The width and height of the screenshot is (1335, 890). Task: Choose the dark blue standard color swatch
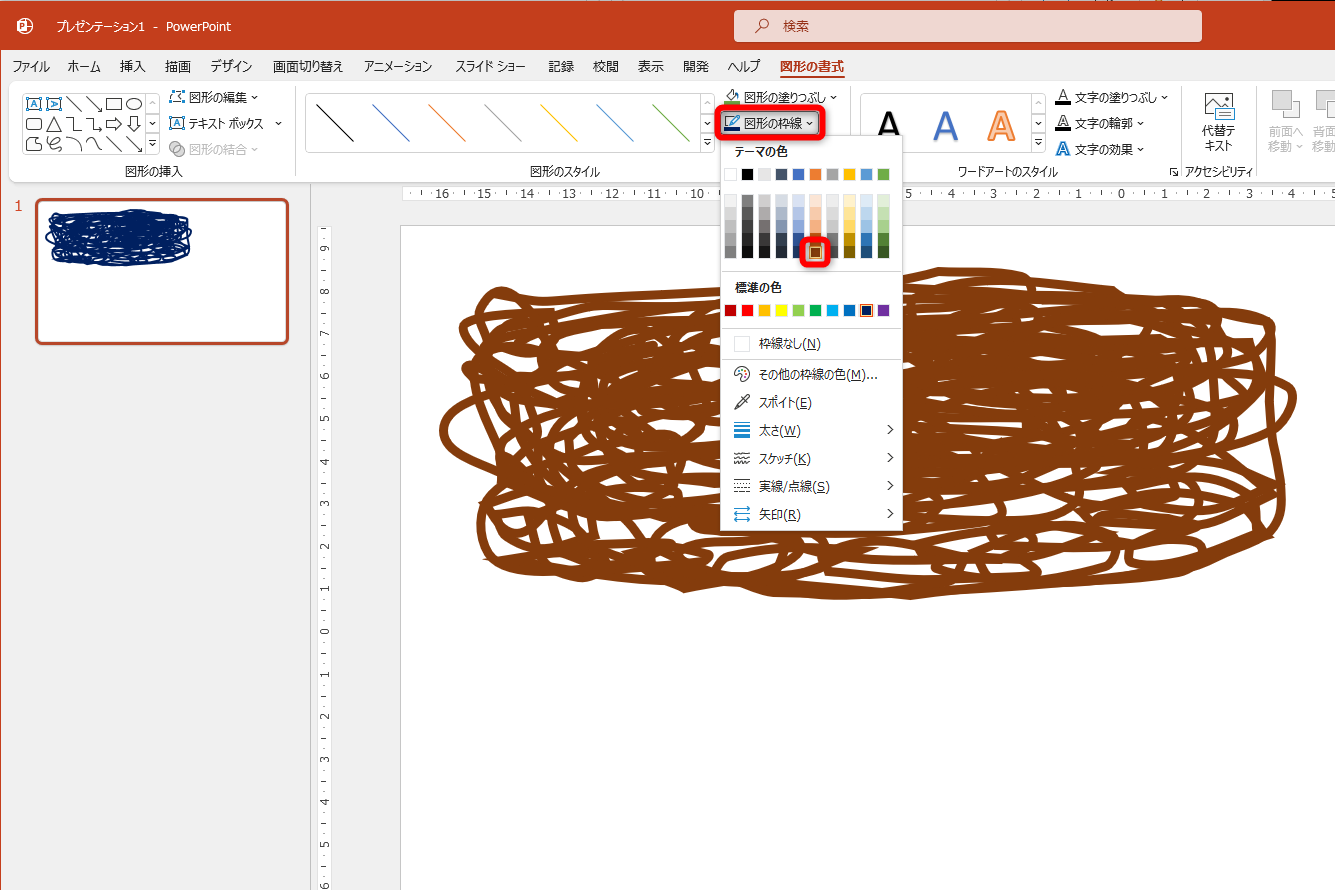coord(866,310)
